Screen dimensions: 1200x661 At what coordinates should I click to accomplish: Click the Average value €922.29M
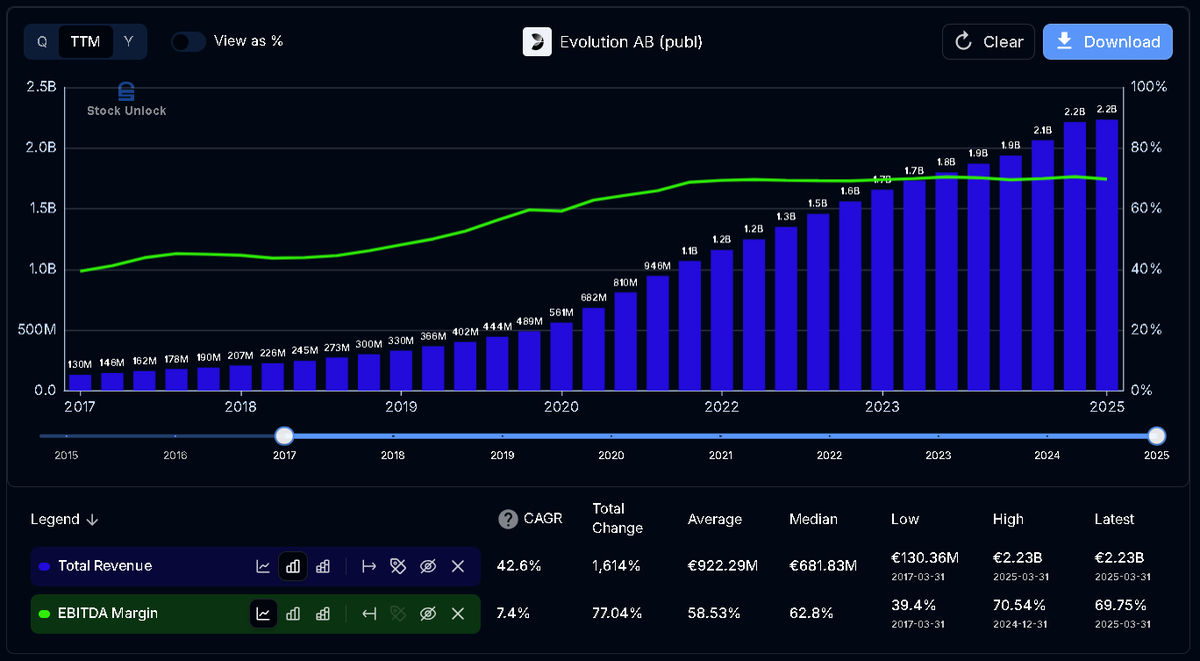tap(723, 566)
